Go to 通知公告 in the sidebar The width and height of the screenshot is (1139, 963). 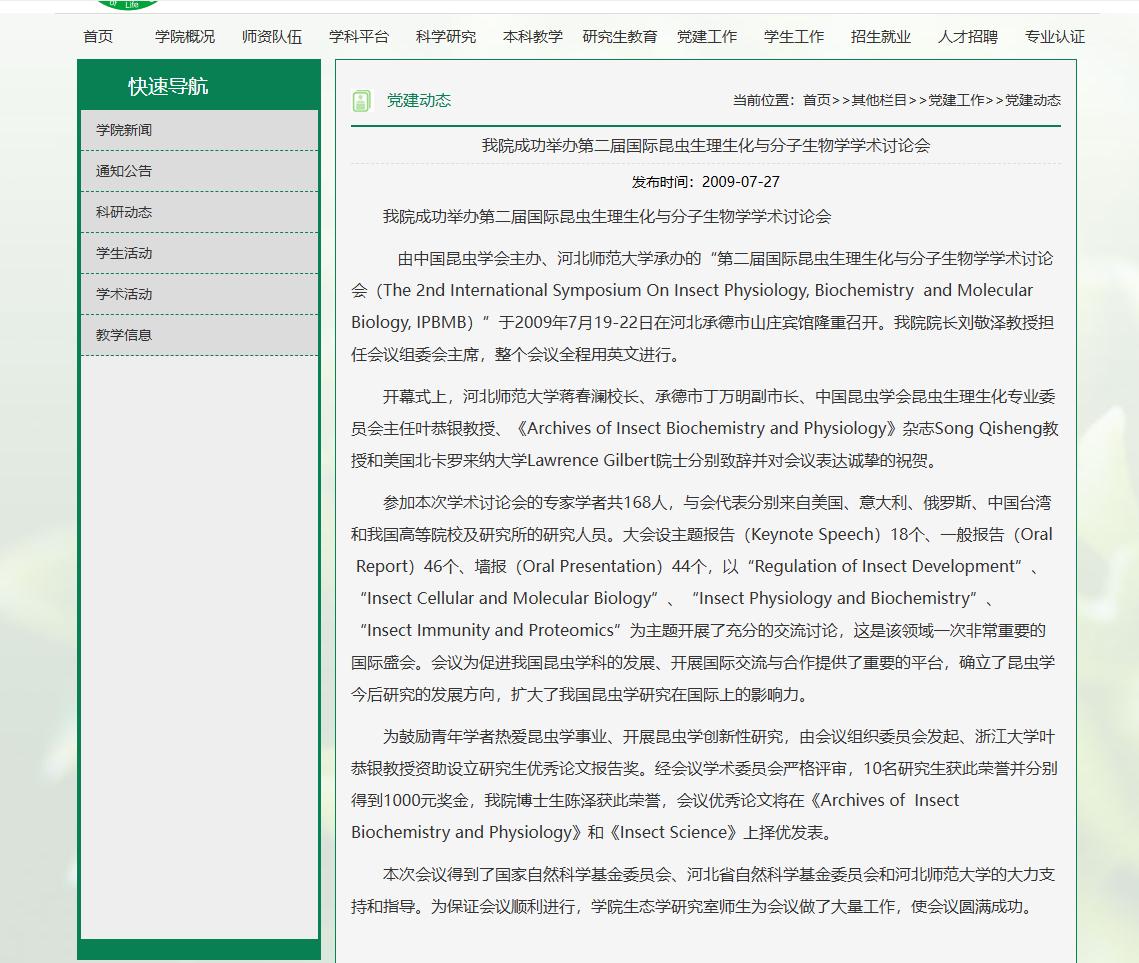(124, 171)
